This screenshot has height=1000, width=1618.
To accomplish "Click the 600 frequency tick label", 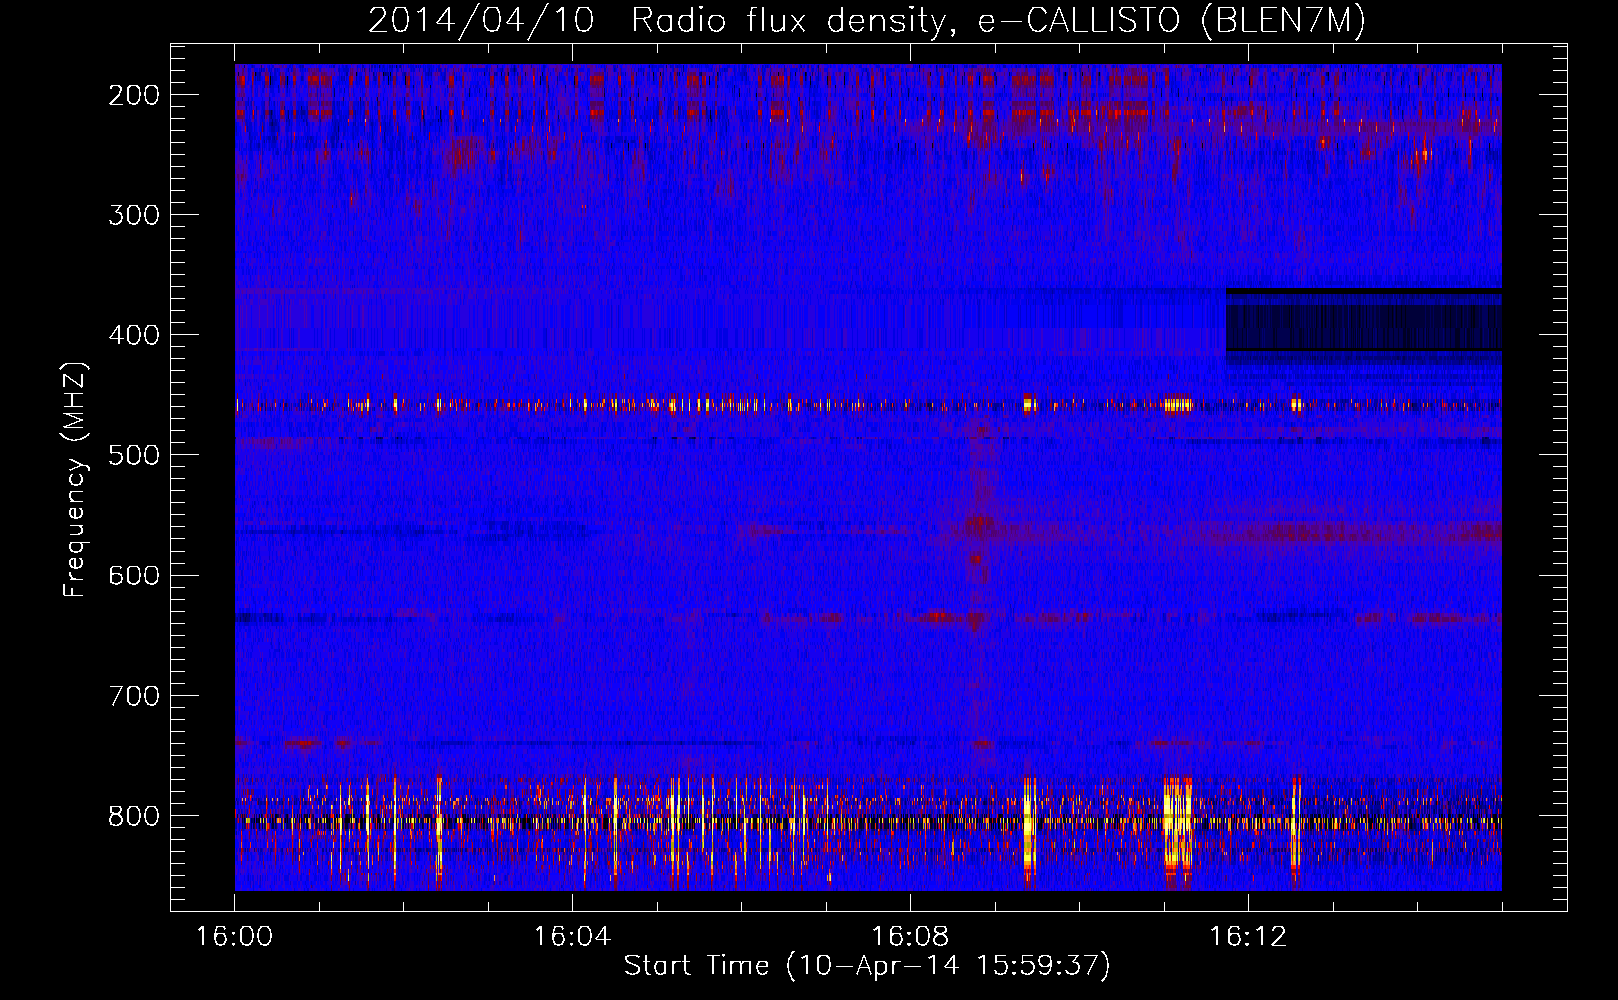I will [x=134, y=575].
